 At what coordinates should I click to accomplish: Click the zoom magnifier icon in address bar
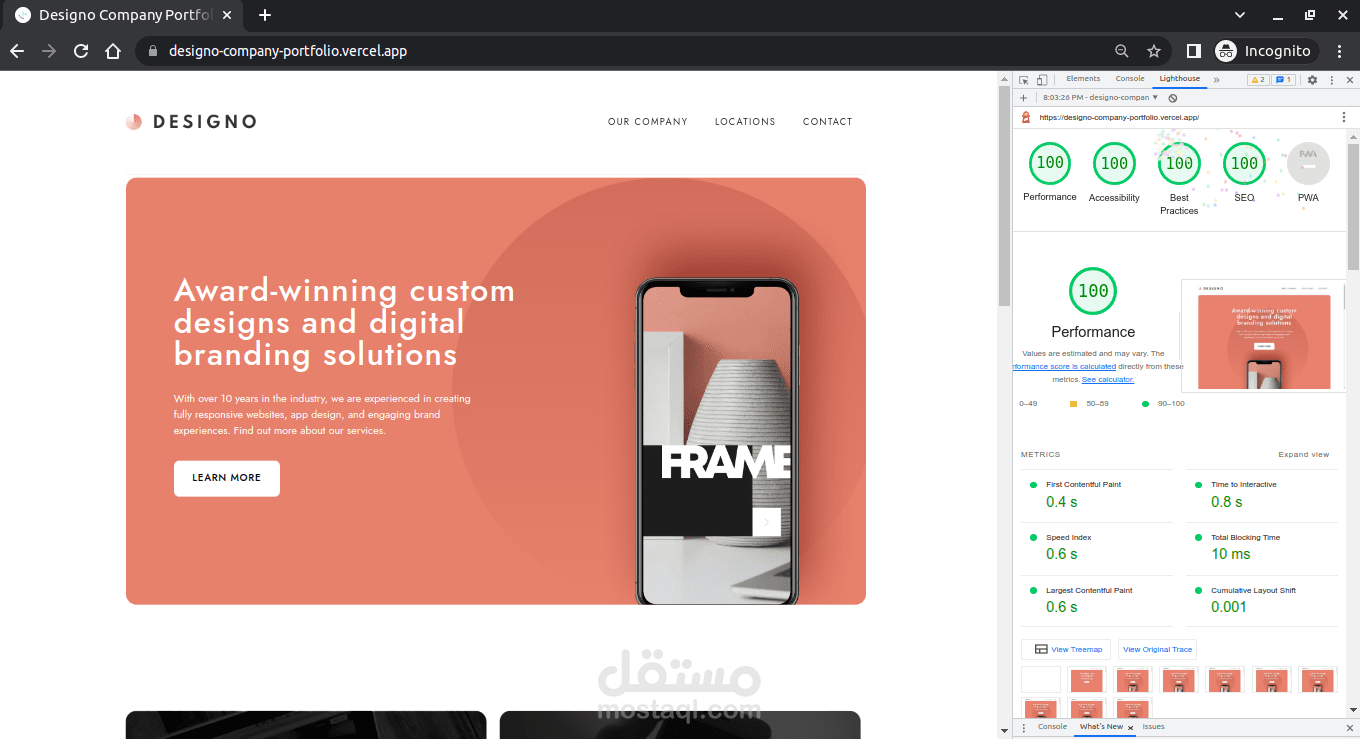[x=1122, y=51]
